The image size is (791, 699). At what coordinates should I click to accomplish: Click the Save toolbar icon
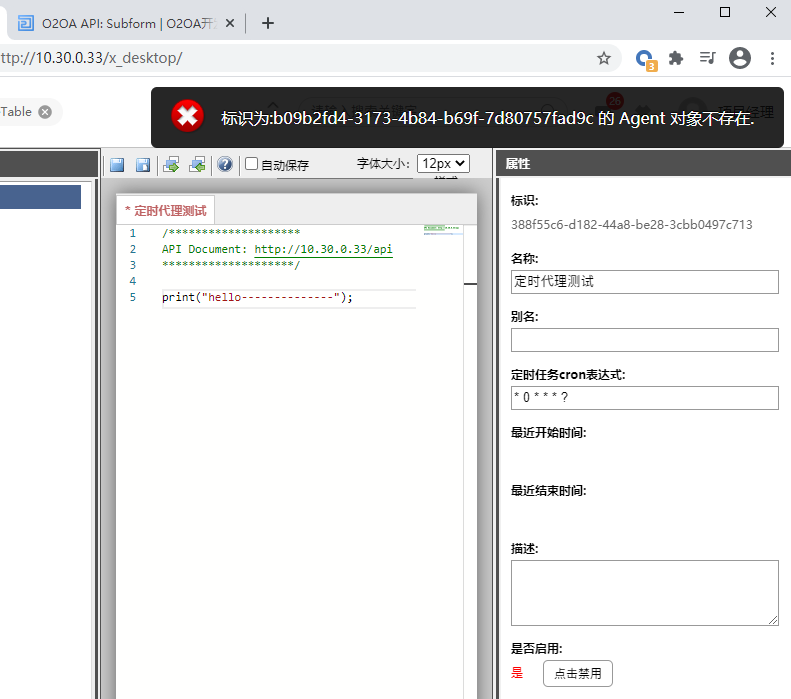point(117,165)
